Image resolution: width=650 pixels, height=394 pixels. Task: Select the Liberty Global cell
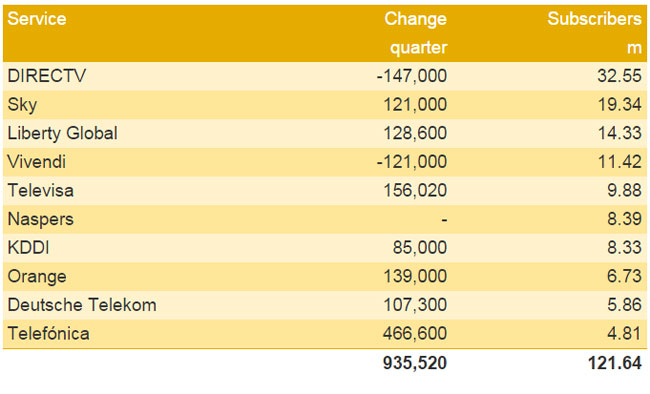63,133
